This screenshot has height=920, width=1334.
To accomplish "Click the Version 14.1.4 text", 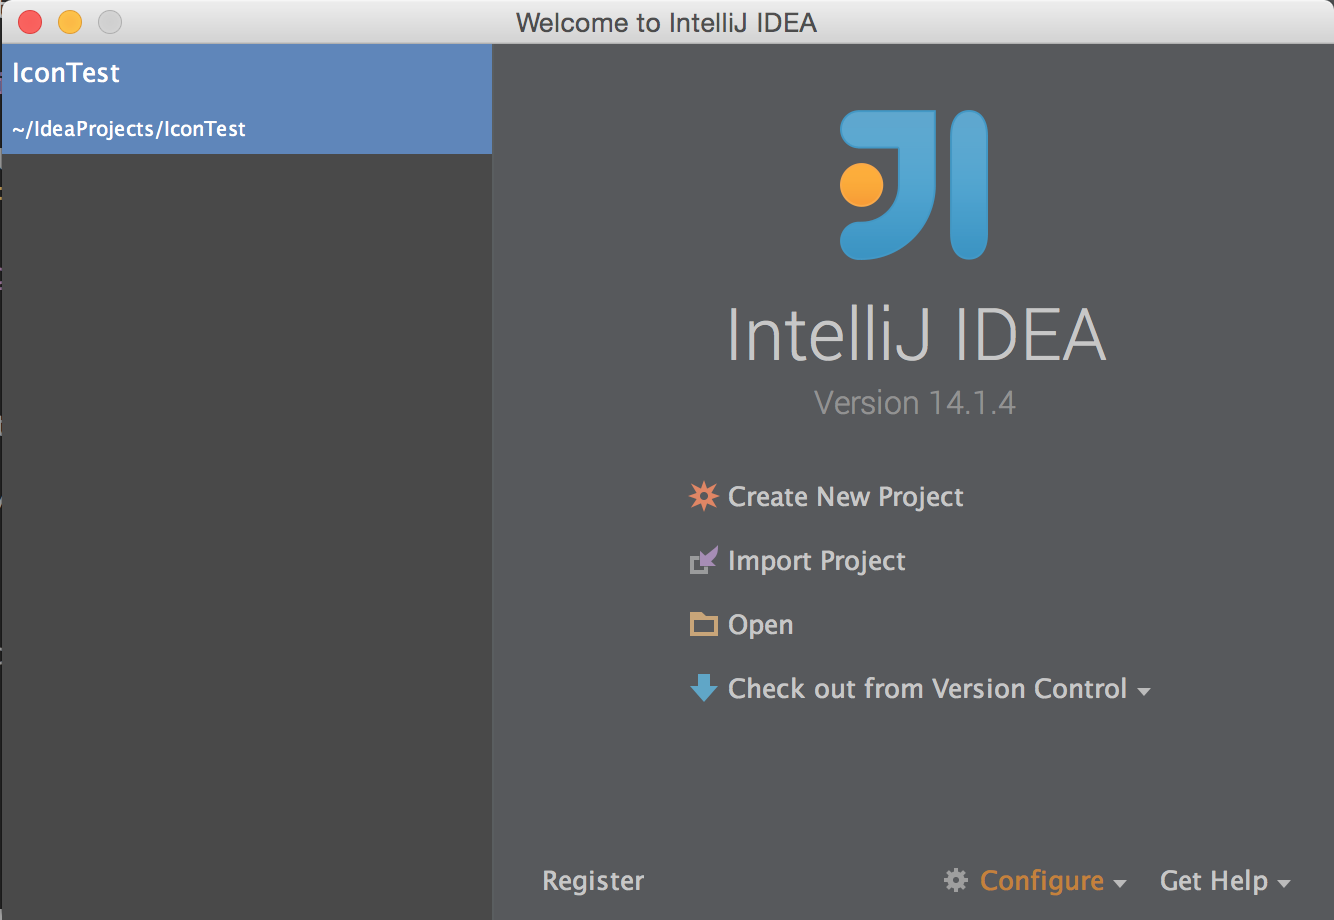I will (915, 403).
